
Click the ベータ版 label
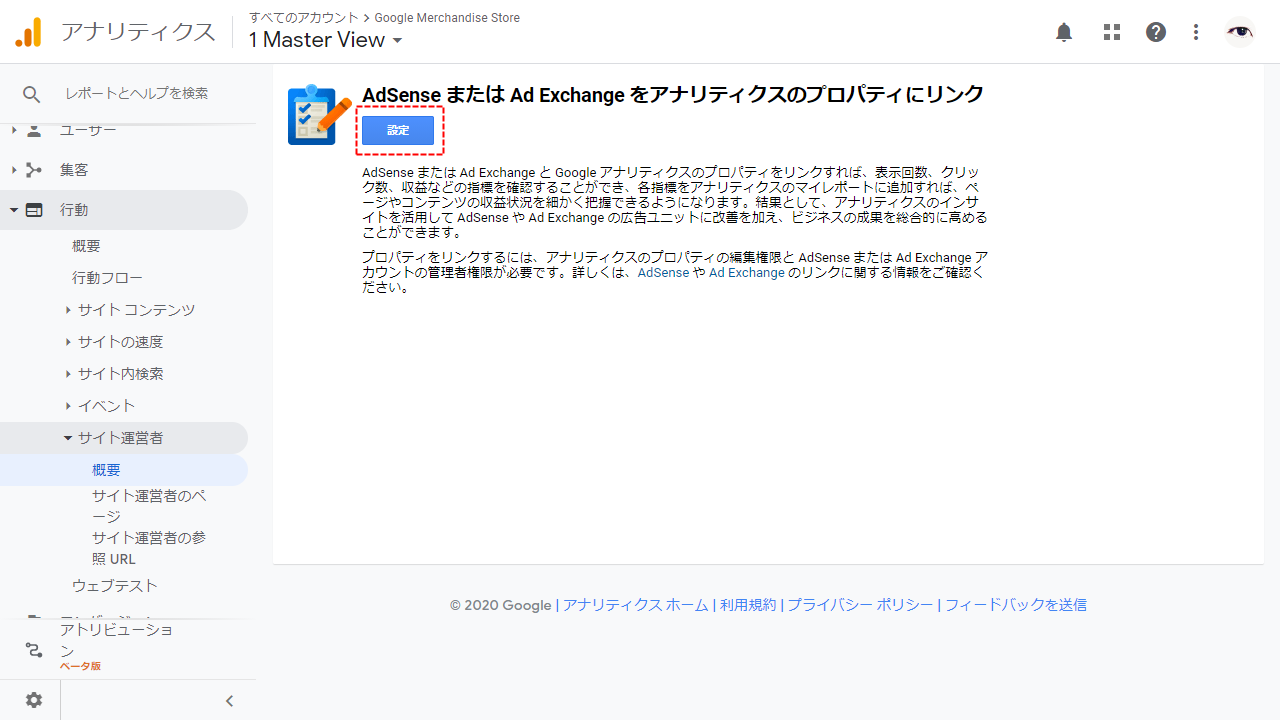(x=80, y=666)
